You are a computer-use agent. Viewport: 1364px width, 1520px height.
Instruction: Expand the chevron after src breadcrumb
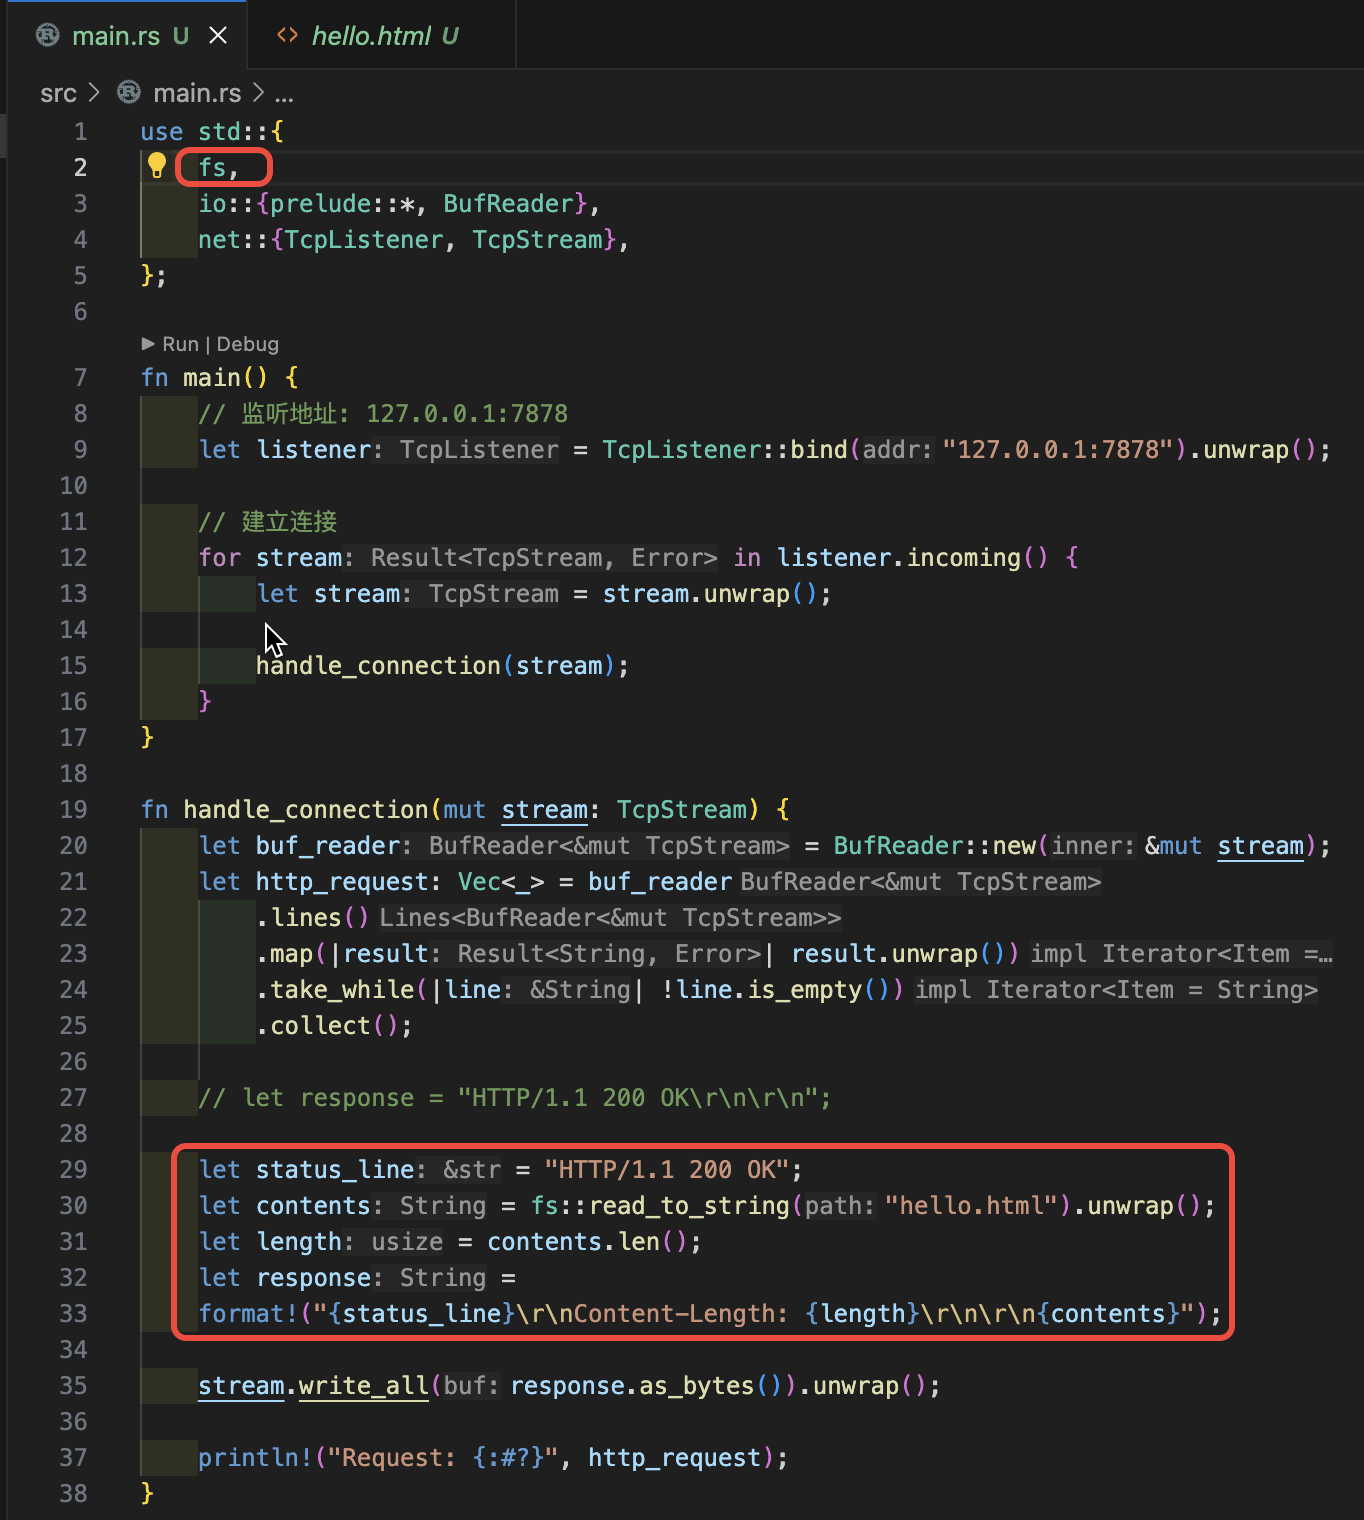click(x=94, y=93)
